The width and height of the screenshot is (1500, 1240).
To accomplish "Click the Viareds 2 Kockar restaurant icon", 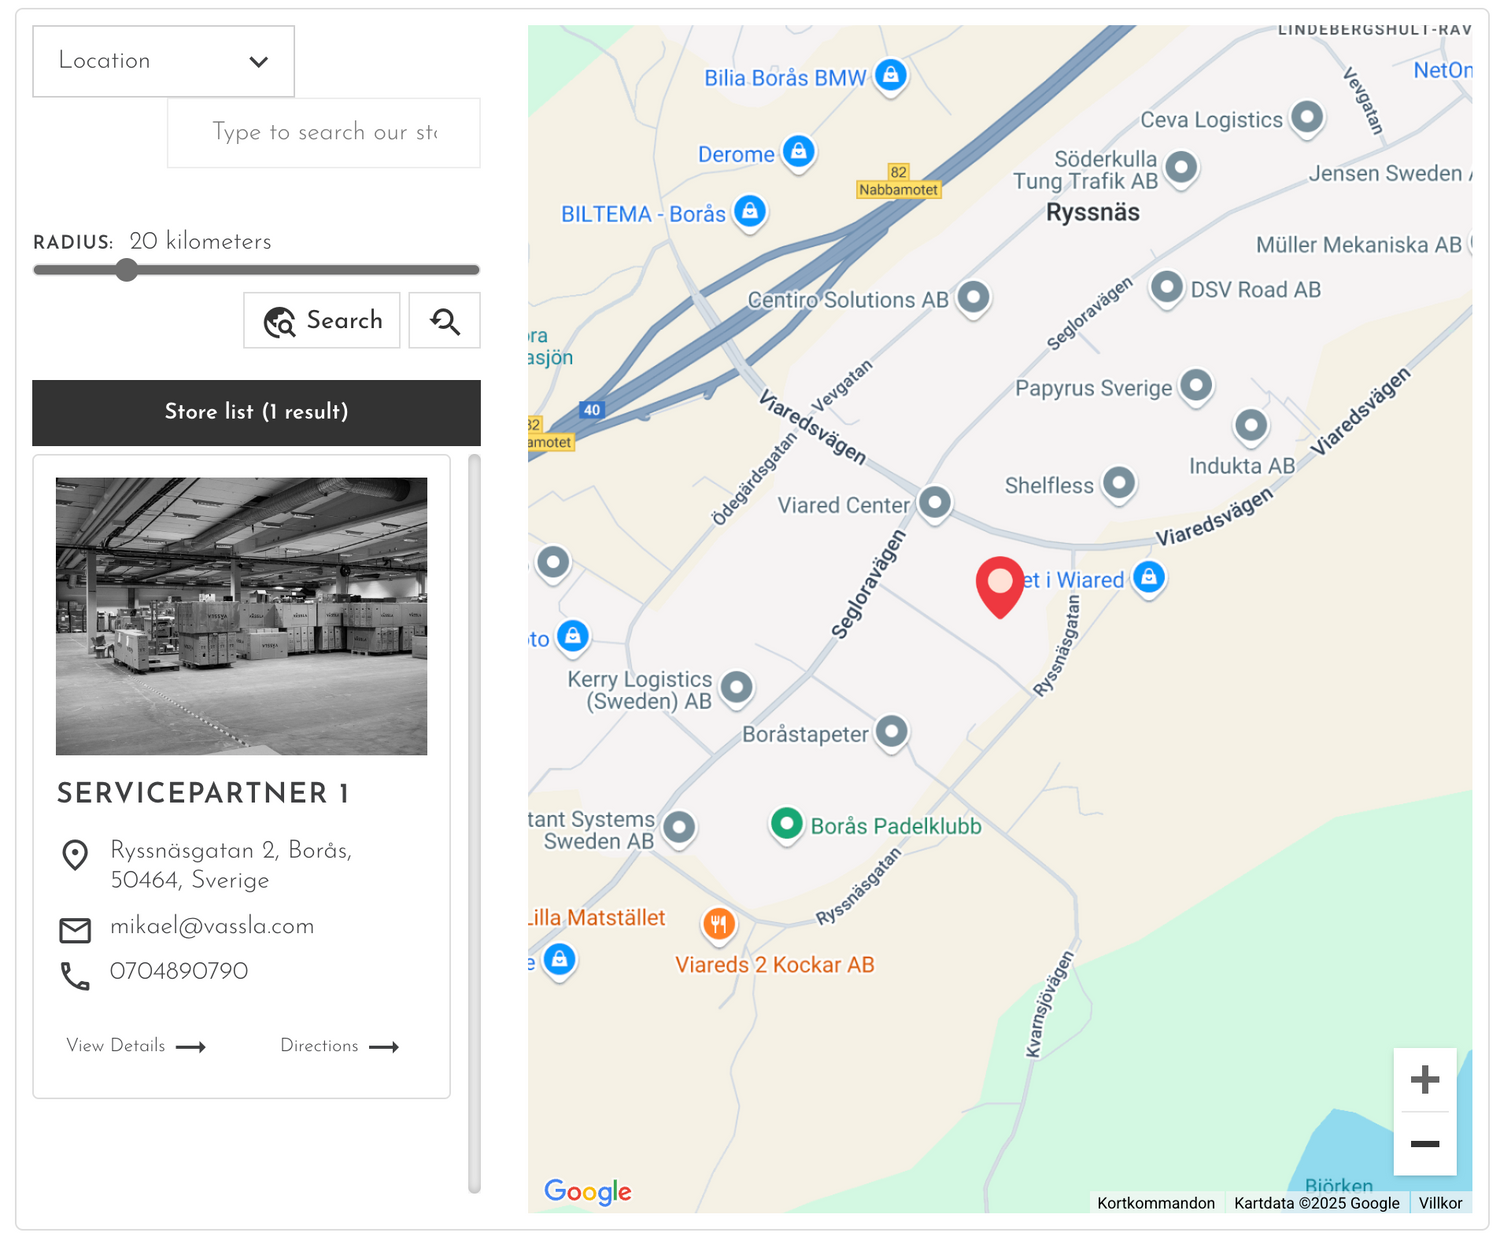I will point(718,924).
